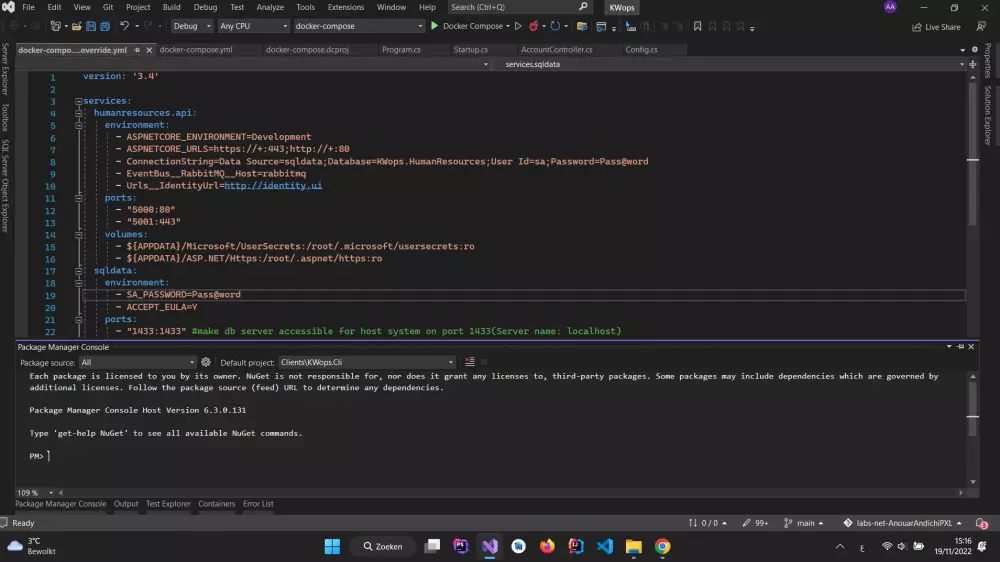
Task: Click the Undo arrow in the toolbar
Action: [125, 26]
